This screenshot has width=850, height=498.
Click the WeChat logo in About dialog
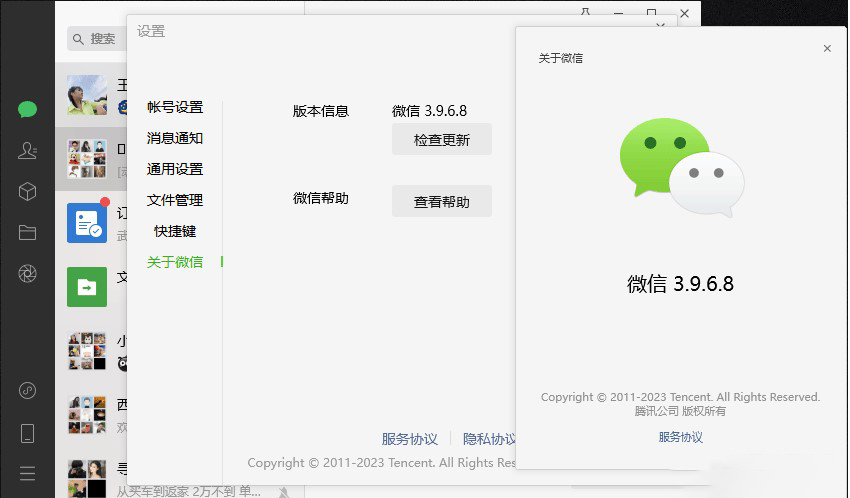(x=682, y=166)
